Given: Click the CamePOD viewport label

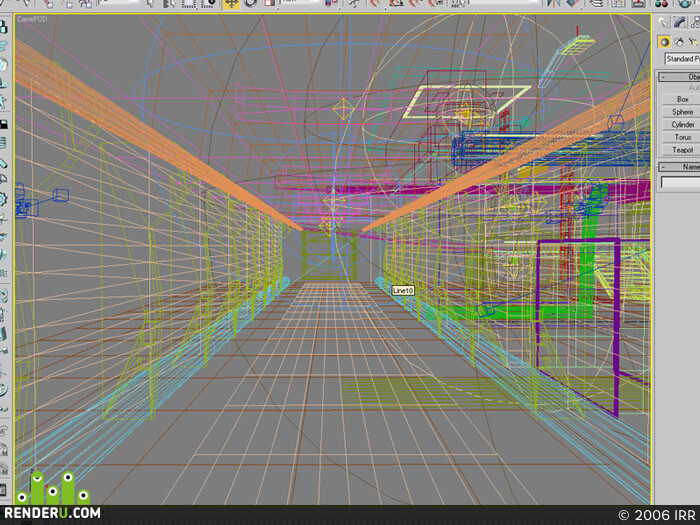Looking at the screenshot, I should click(32, 19).
